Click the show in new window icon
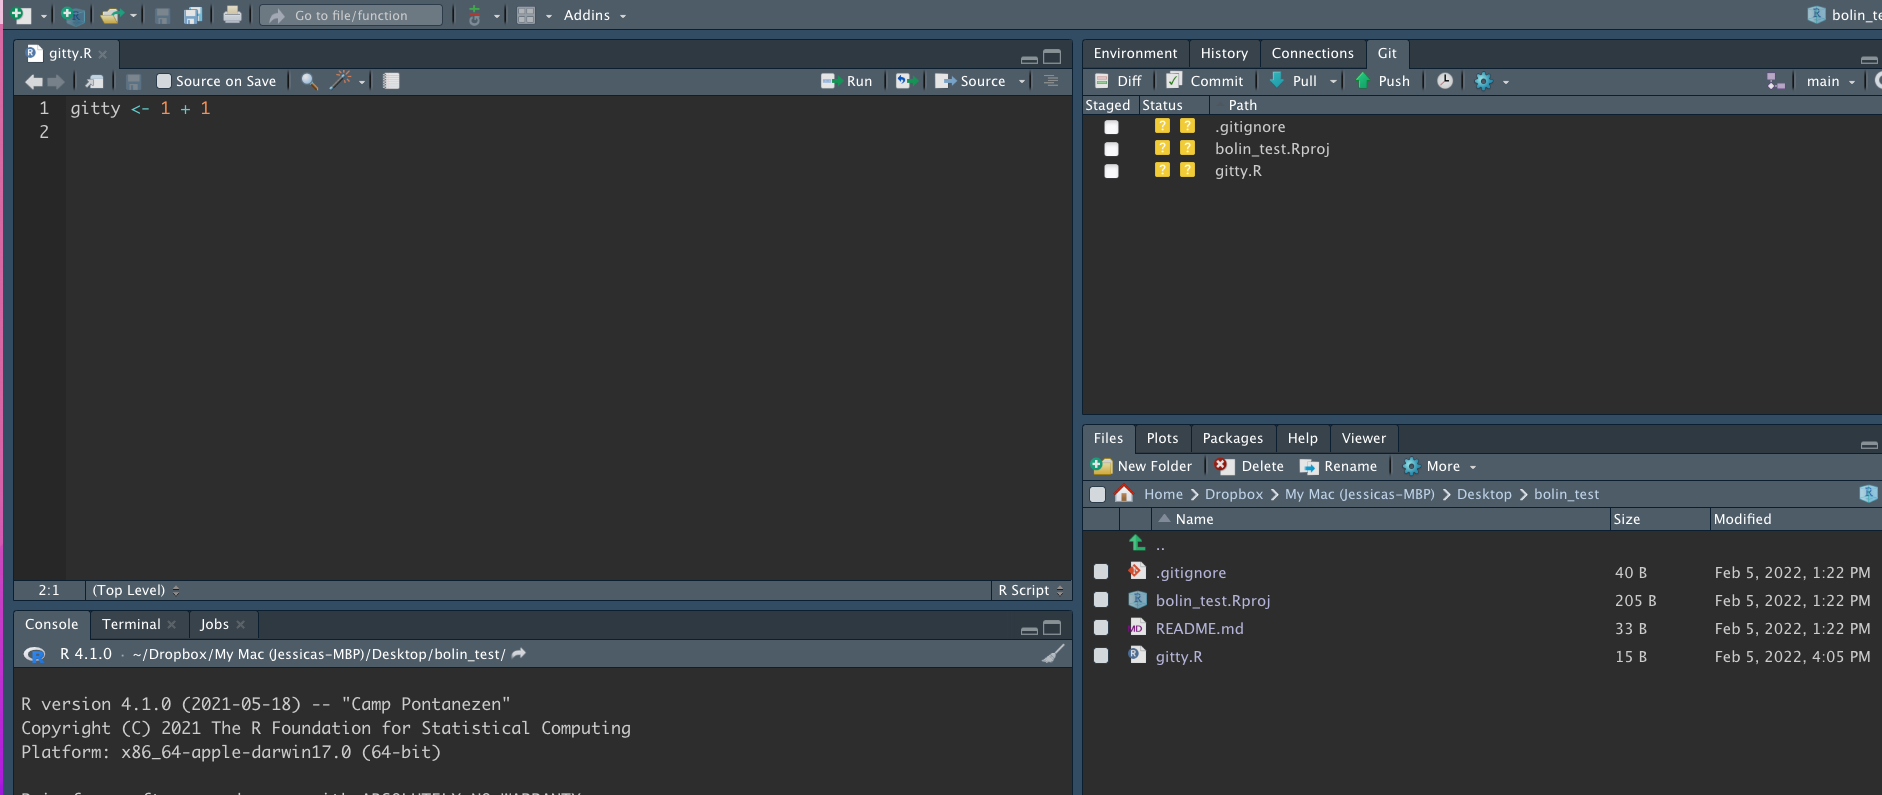This screenshot has width=1882, height=795. pyautogui.click(x=95, y=81)
